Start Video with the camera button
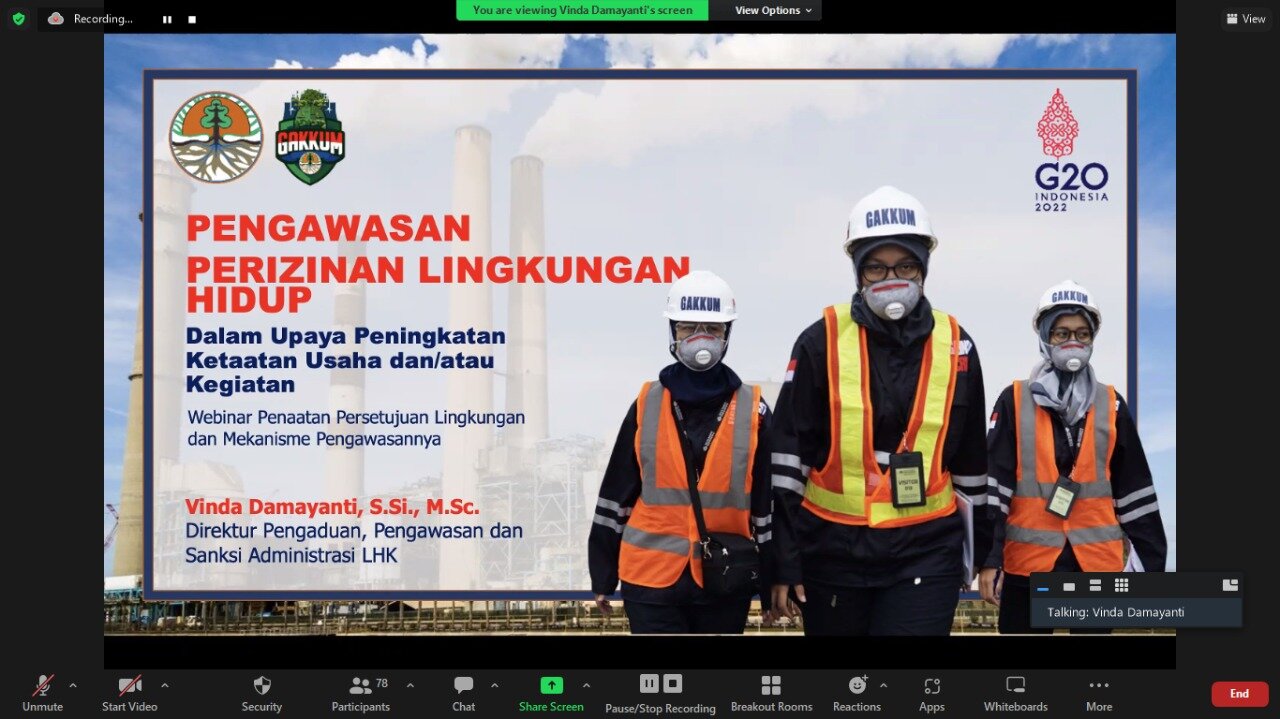Viewport: 1280px width, 719px height. 129,693
